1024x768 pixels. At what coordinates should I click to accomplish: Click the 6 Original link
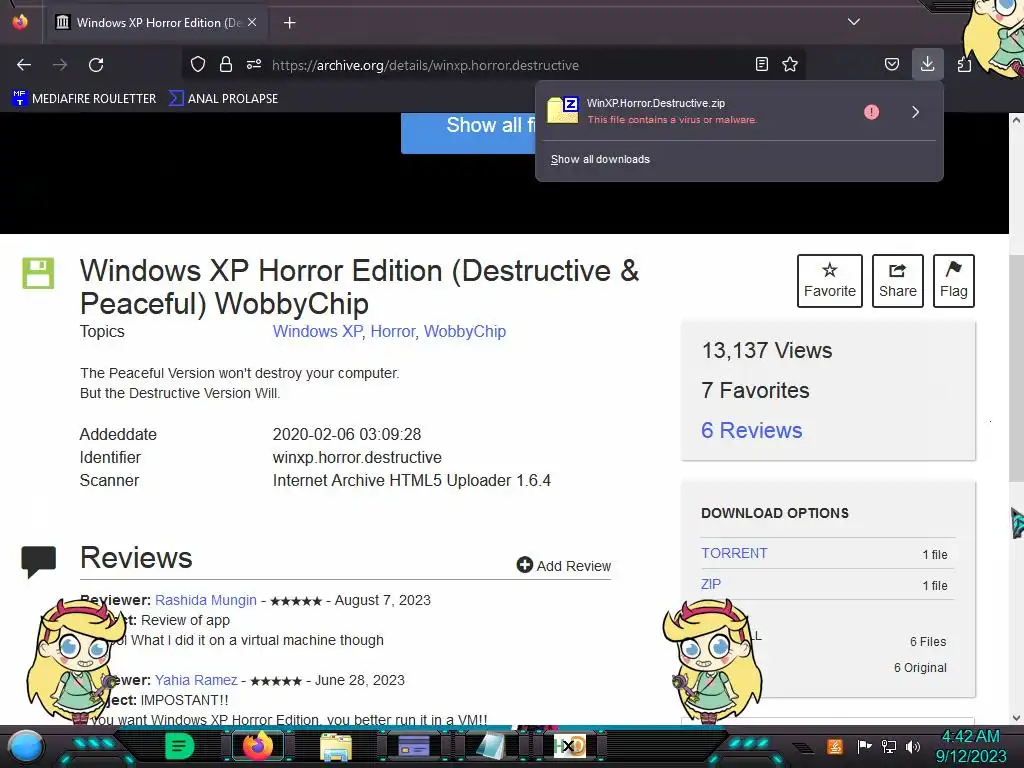click(x=920, y=667)
